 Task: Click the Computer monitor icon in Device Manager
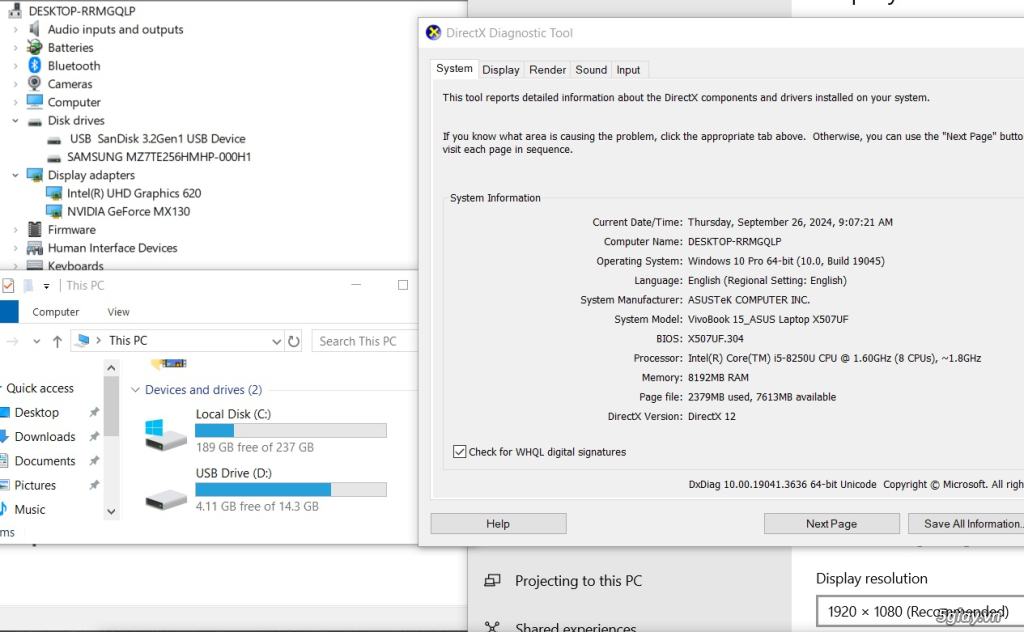point(35,102)
